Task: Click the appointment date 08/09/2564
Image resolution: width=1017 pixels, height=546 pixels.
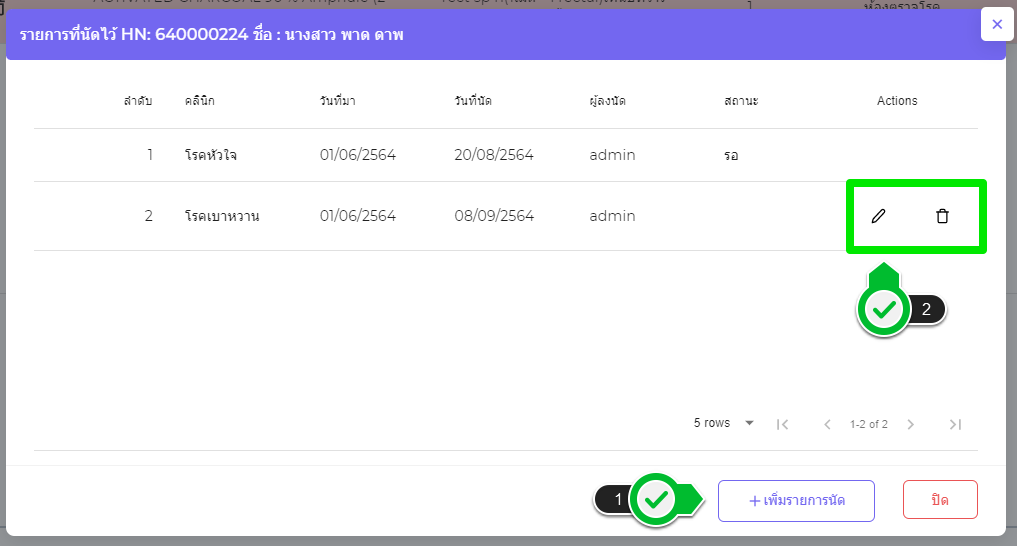Action: pyautogui.click(x=494, y=216)
